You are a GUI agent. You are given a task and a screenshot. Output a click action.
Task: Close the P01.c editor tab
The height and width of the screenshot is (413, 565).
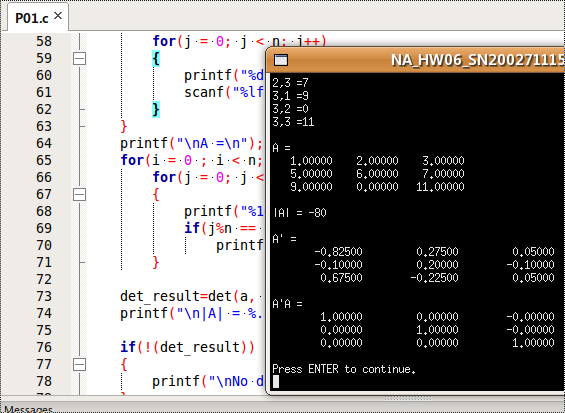coord(58,16)
